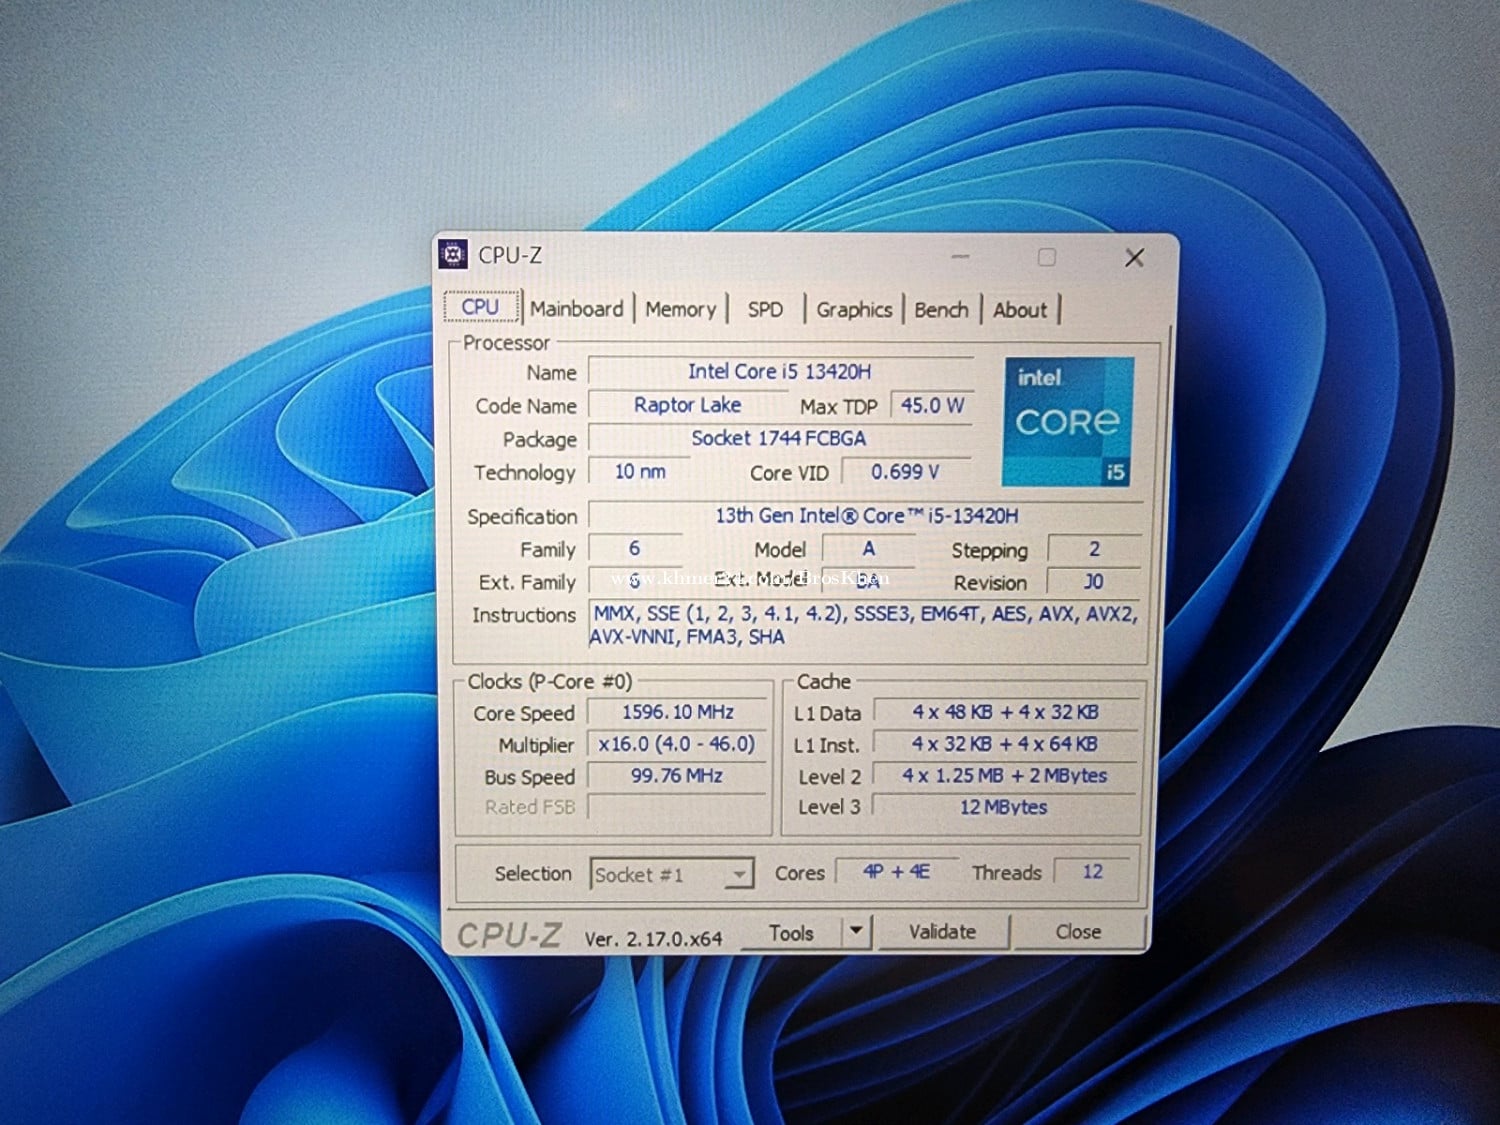The height and width of the screenshot is (1125, 1500).
Task: Click the CPU-Z app icon in title bar
Action: [454, 255]
